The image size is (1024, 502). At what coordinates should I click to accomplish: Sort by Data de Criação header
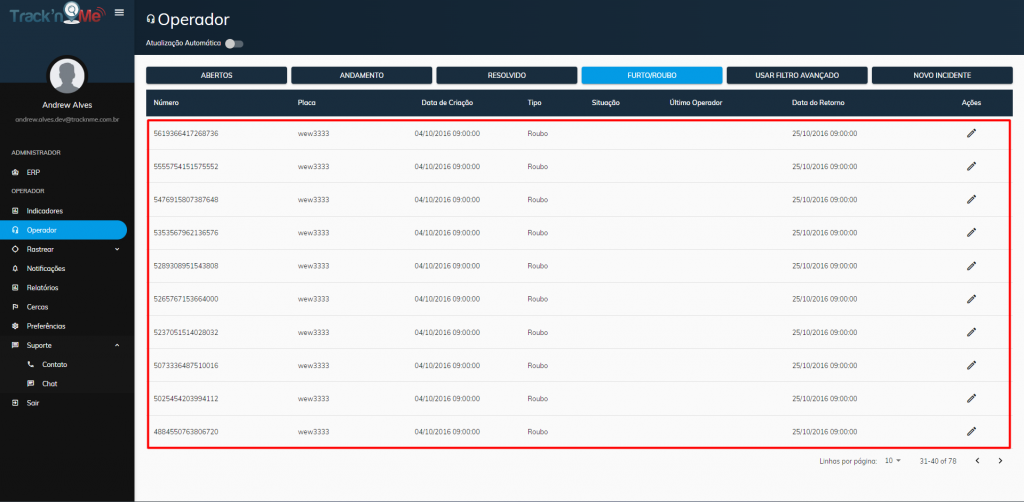click(447, 103)
